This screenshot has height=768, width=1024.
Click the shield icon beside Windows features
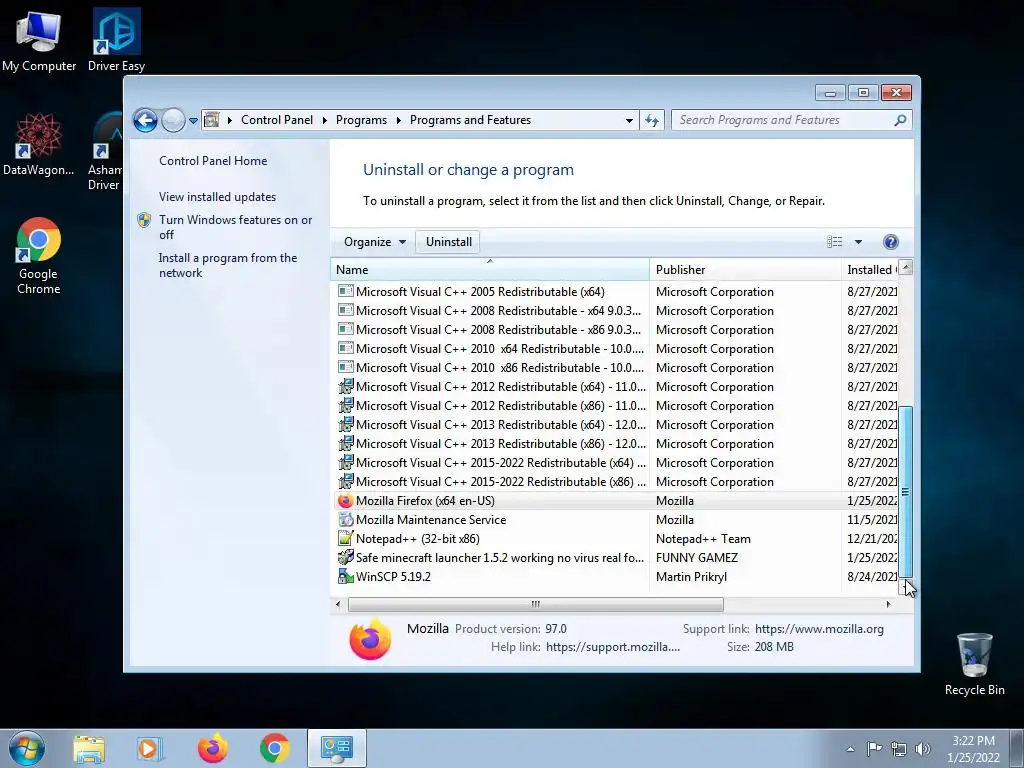(144, 220)
